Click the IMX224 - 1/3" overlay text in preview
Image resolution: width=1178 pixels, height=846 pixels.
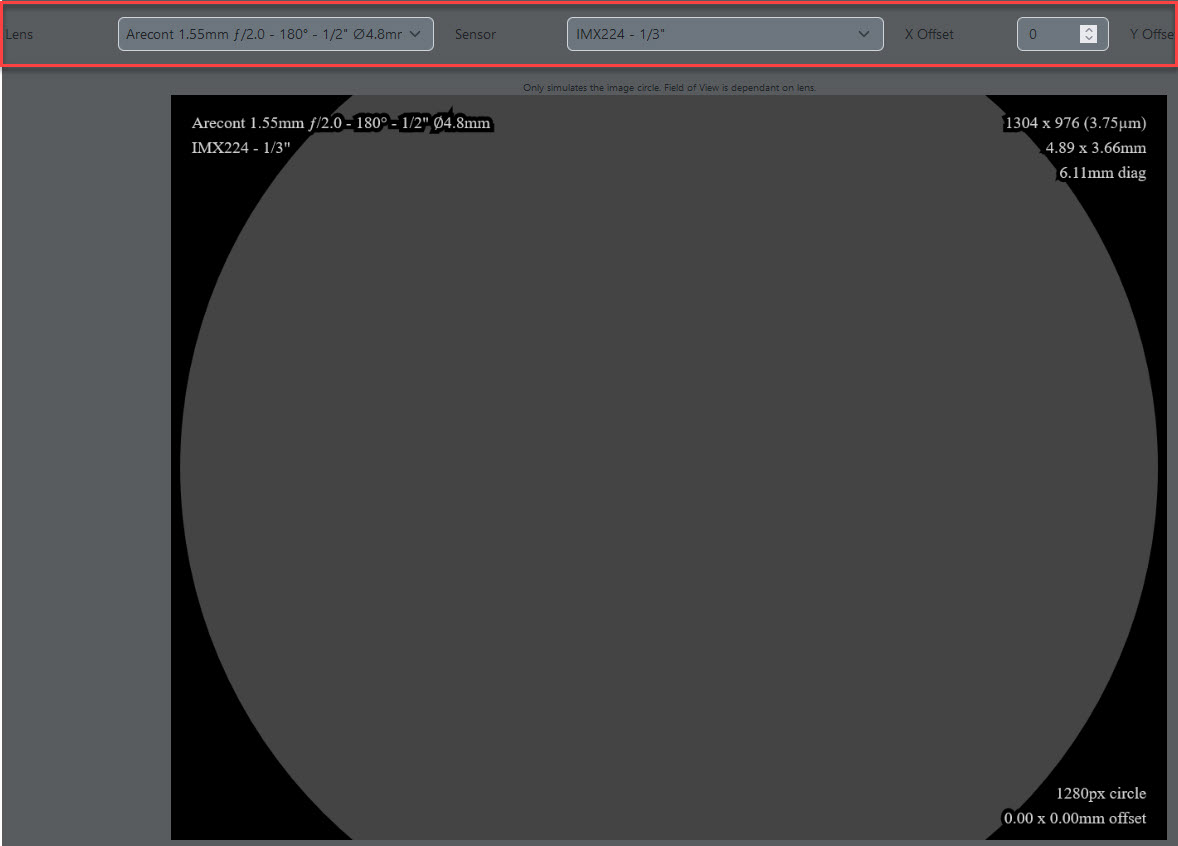pyautogui.click(x=241, y=147)
